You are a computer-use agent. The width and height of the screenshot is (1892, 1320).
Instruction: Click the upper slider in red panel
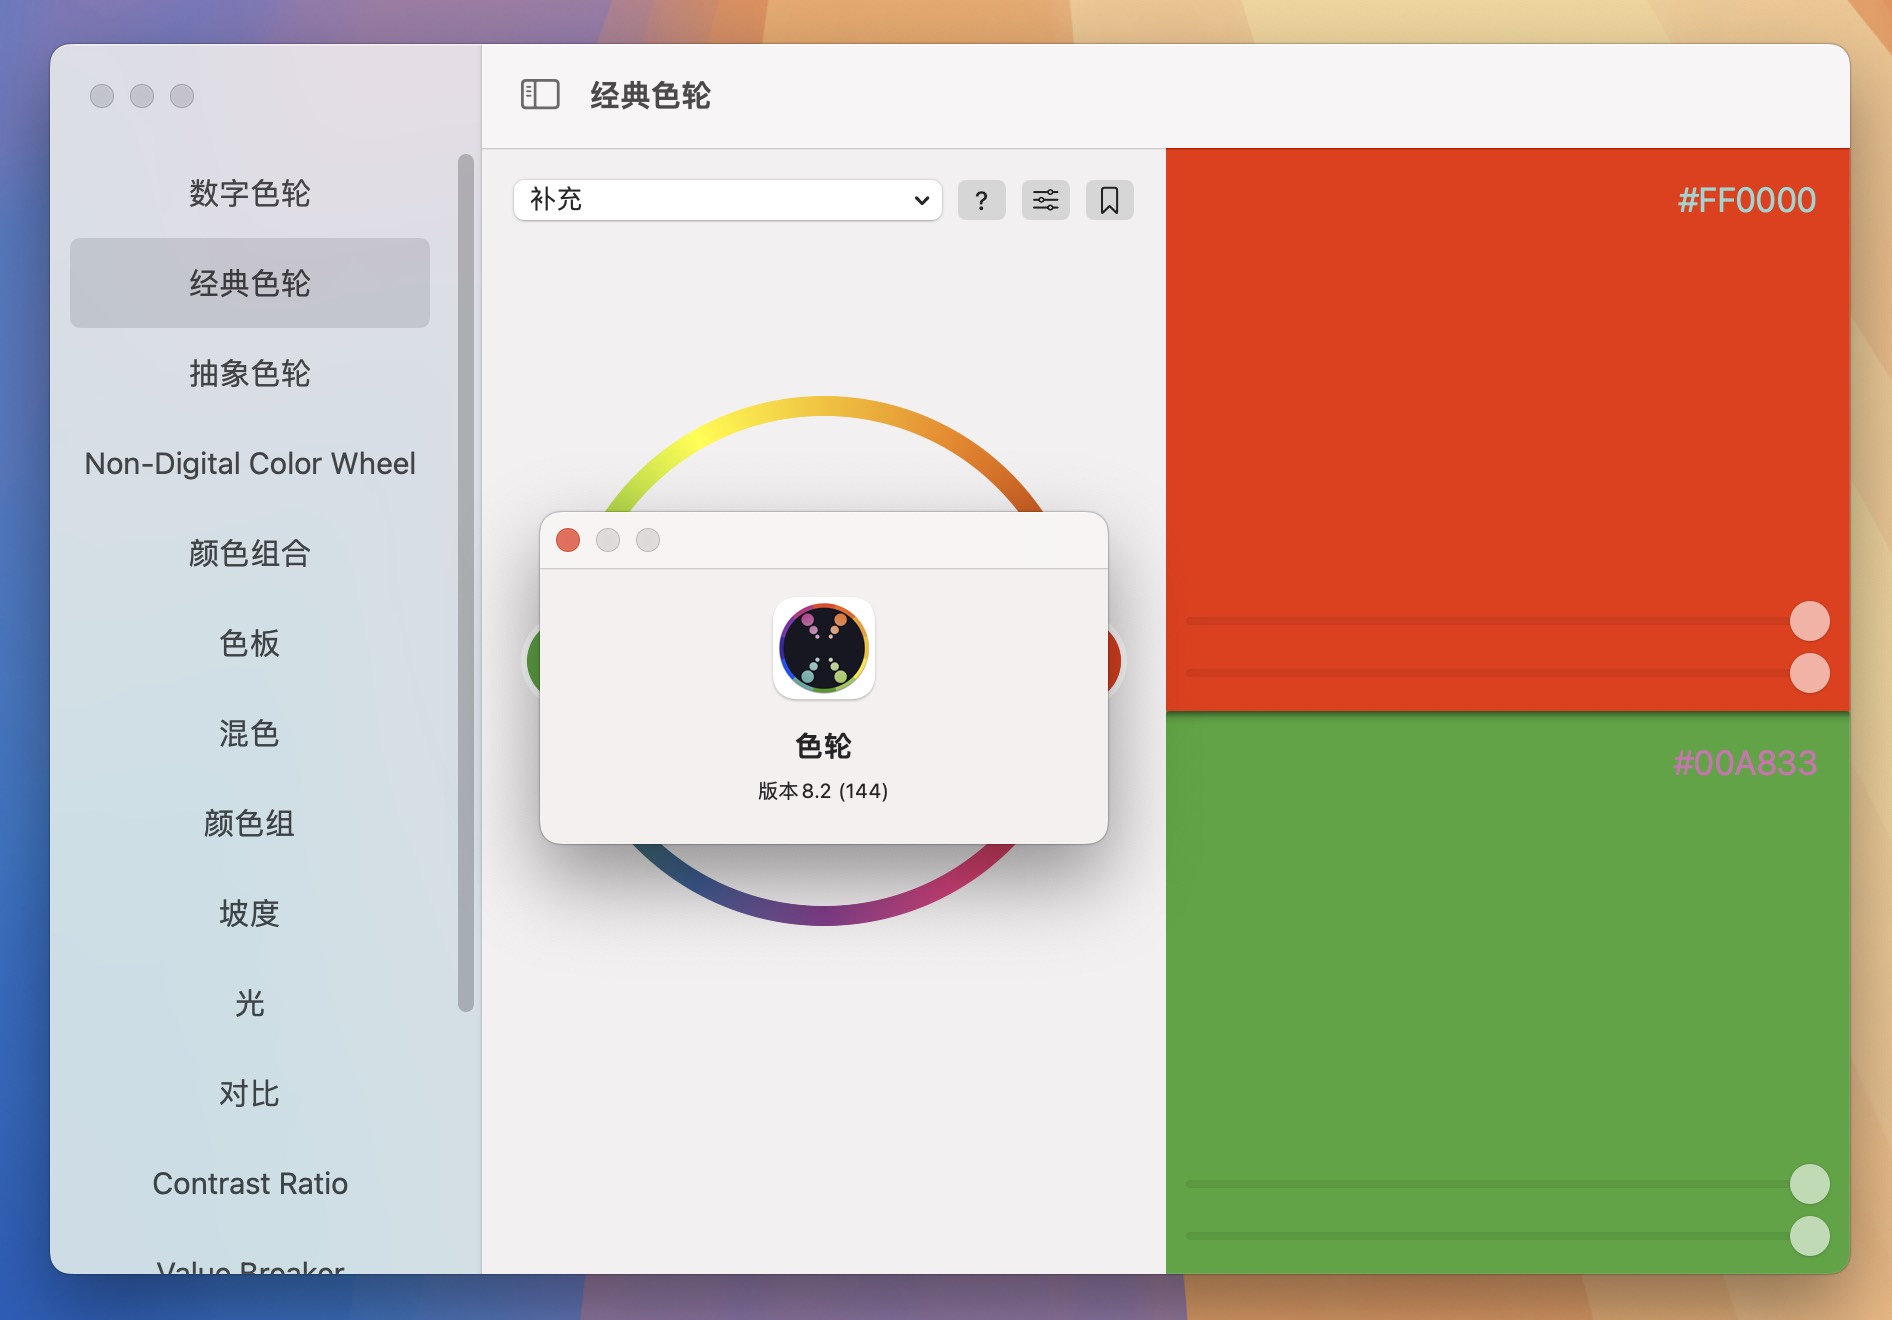pos(1508,621)
